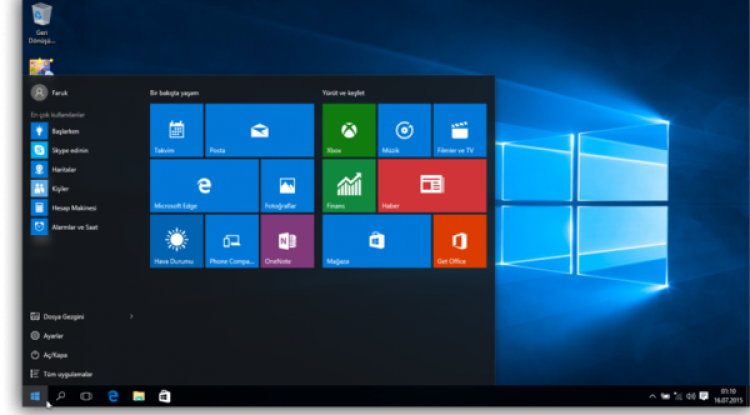750x415 pixels.
Task: Expand the Dosya Gezgini jump list arrow
Action: [x=132, y=317]
